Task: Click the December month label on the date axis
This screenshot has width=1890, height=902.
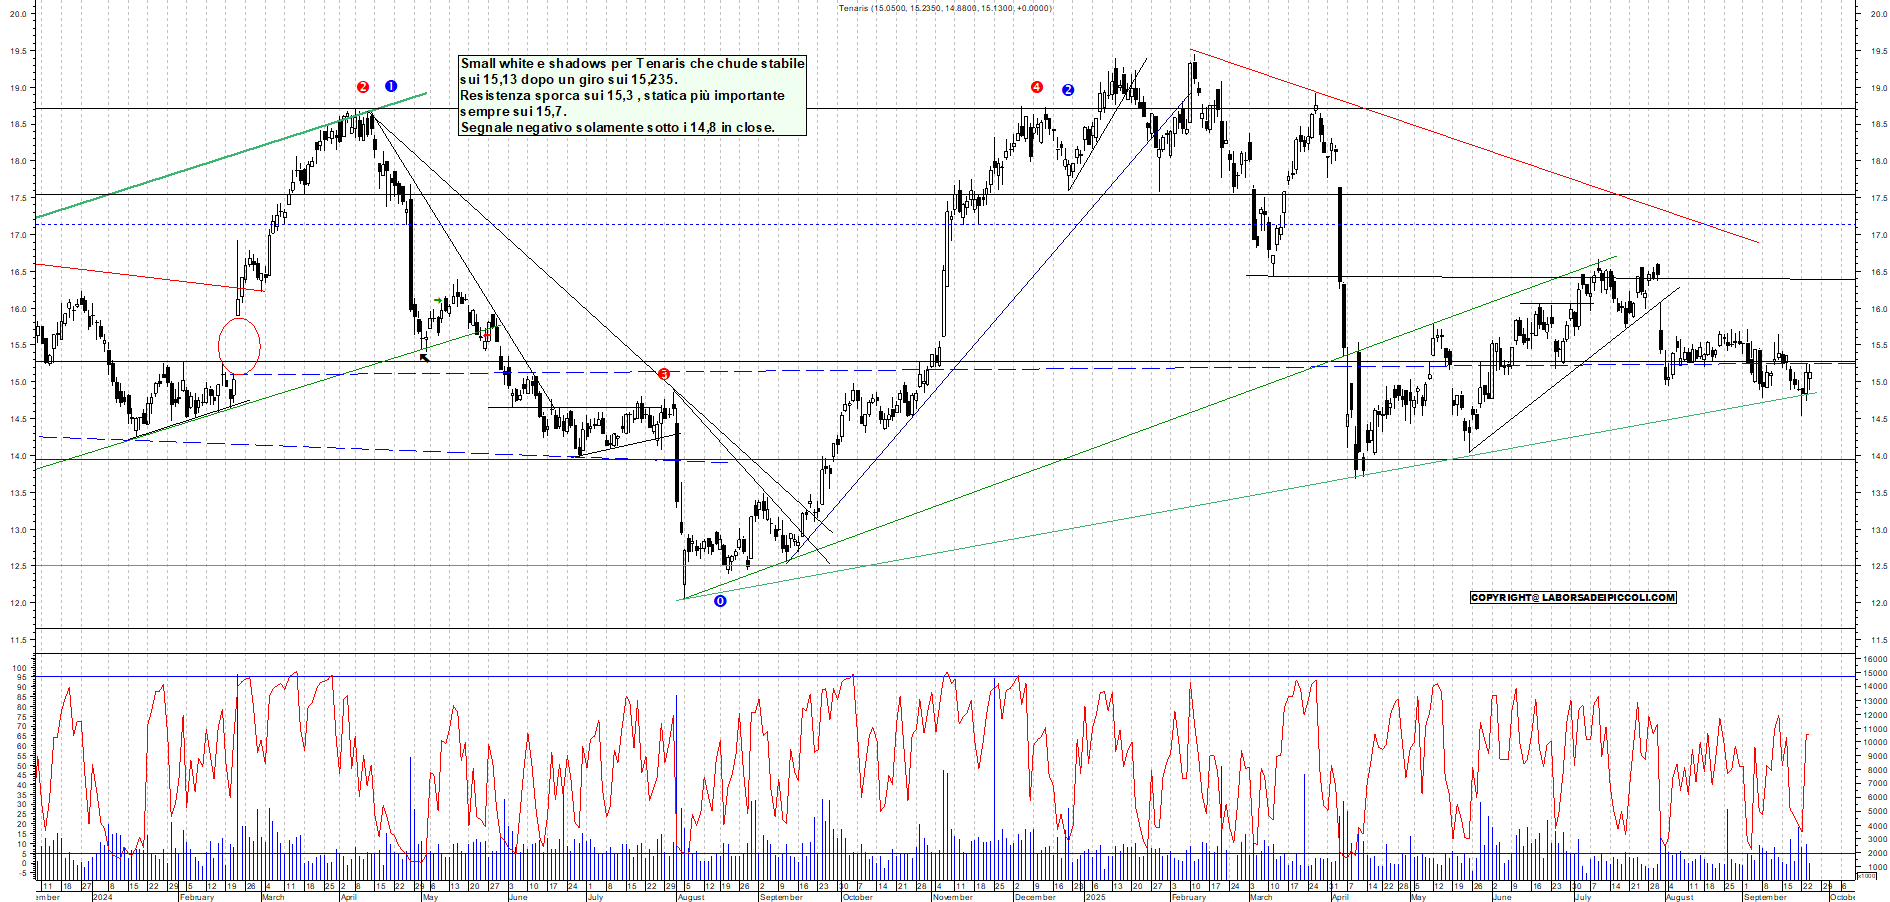Action: click(x=1035, y=897)
